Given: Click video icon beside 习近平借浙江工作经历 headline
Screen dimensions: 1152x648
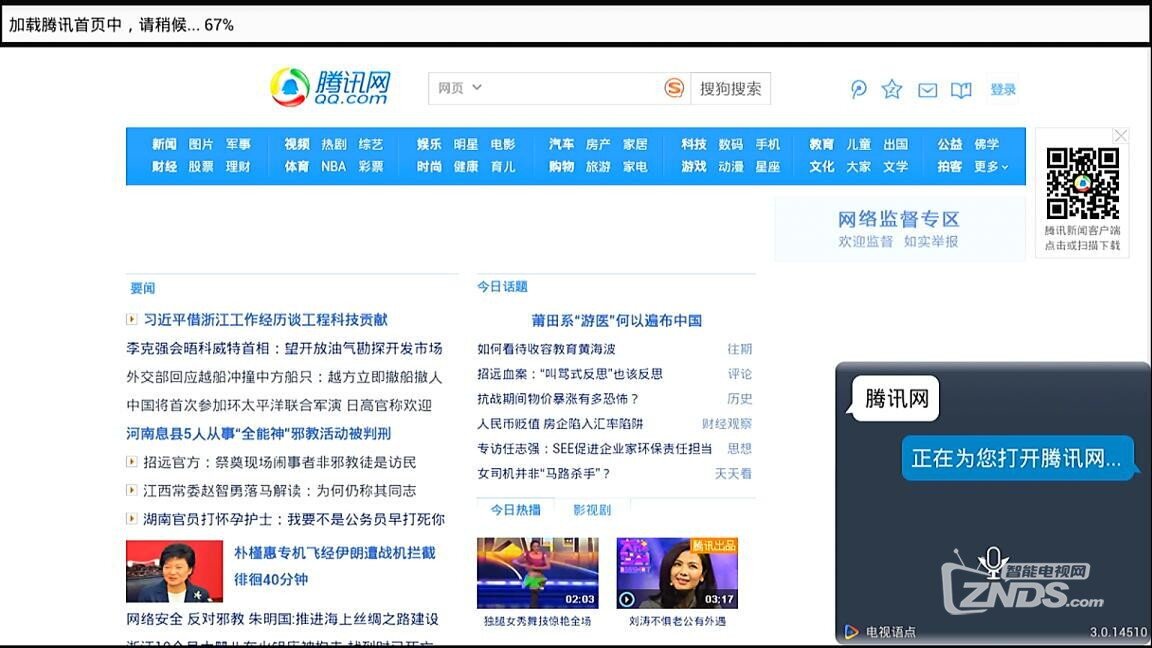Looking at the screenshot, I should [132, 319].
